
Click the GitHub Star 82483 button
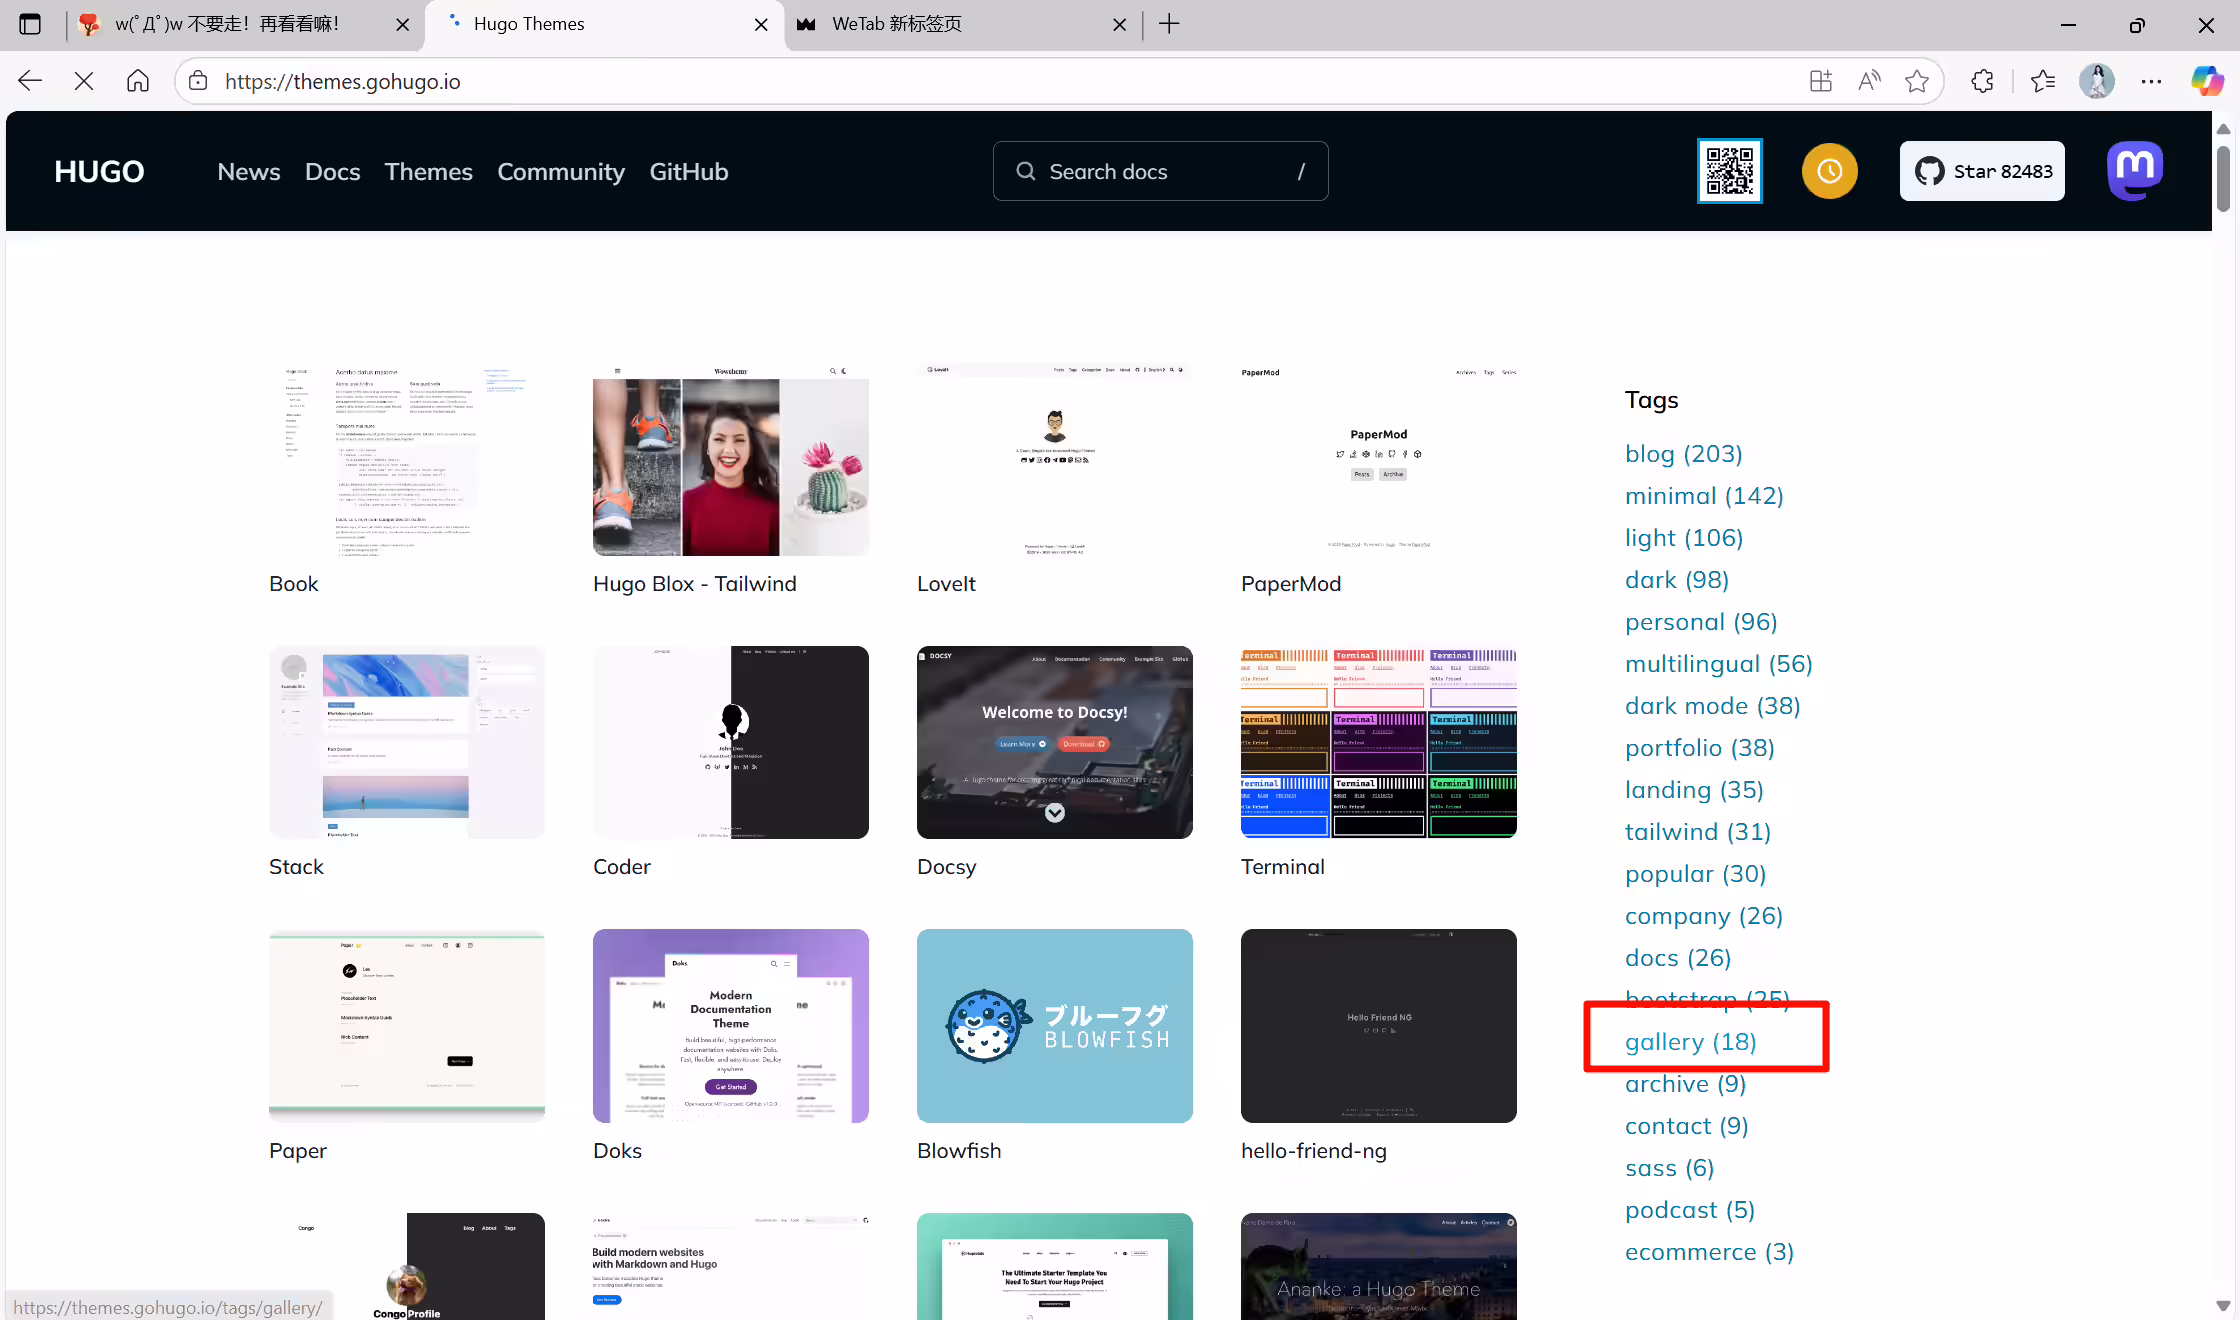point(1982,171)
